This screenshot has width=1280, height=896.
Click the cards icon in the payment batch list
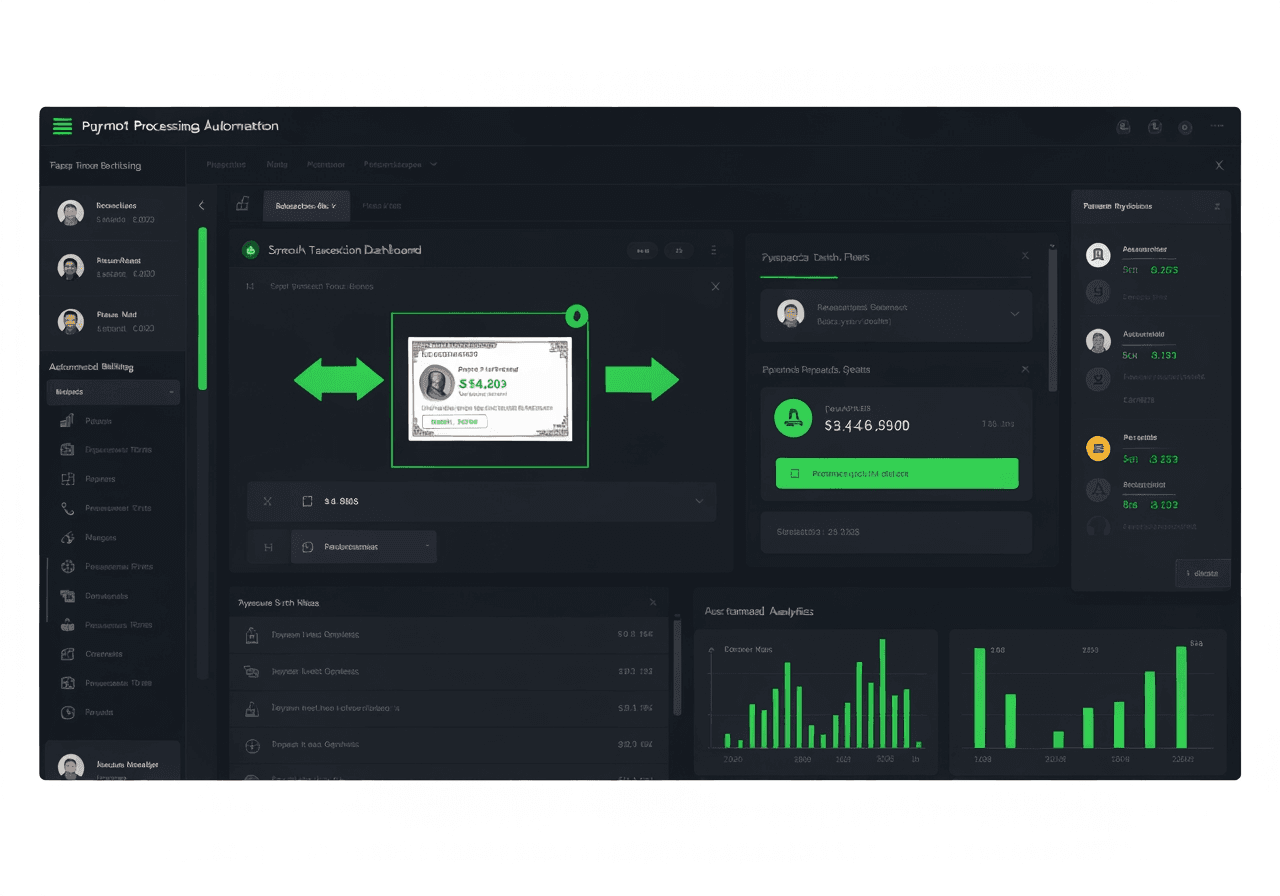tap(251, 672)
